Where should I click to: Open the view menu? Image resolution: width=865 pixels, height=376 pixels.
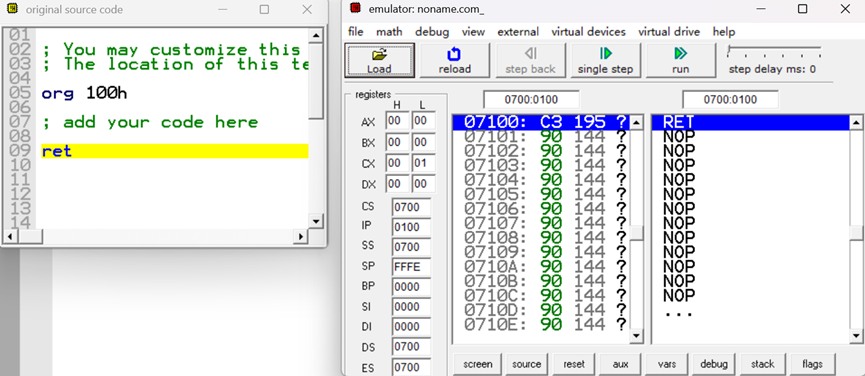tap(473, 32)
